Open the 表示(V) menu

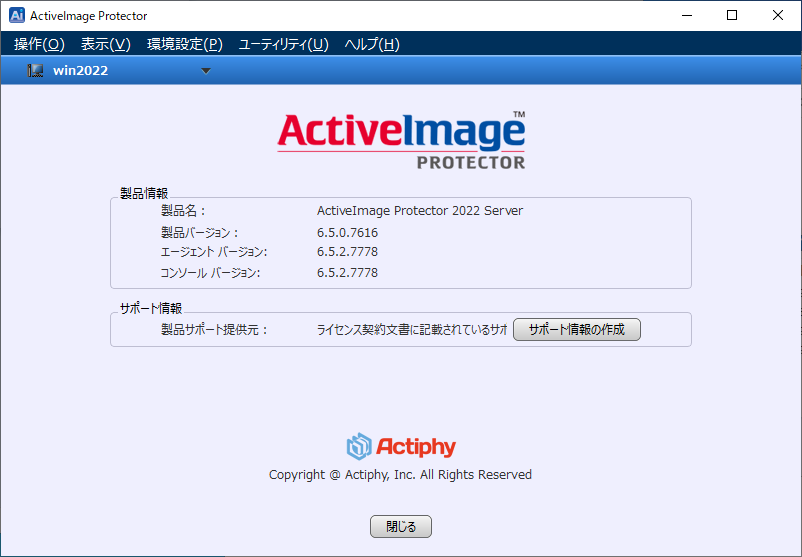pos(106,44)
